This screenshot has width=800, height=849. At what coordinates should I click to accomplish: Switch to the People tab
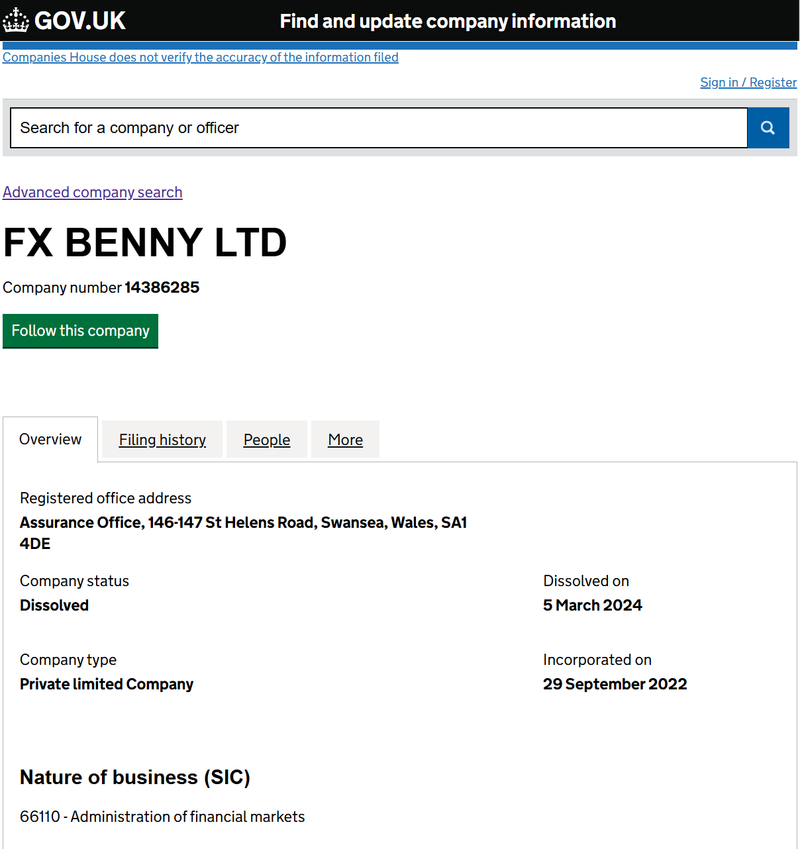(x=267, y=440)
